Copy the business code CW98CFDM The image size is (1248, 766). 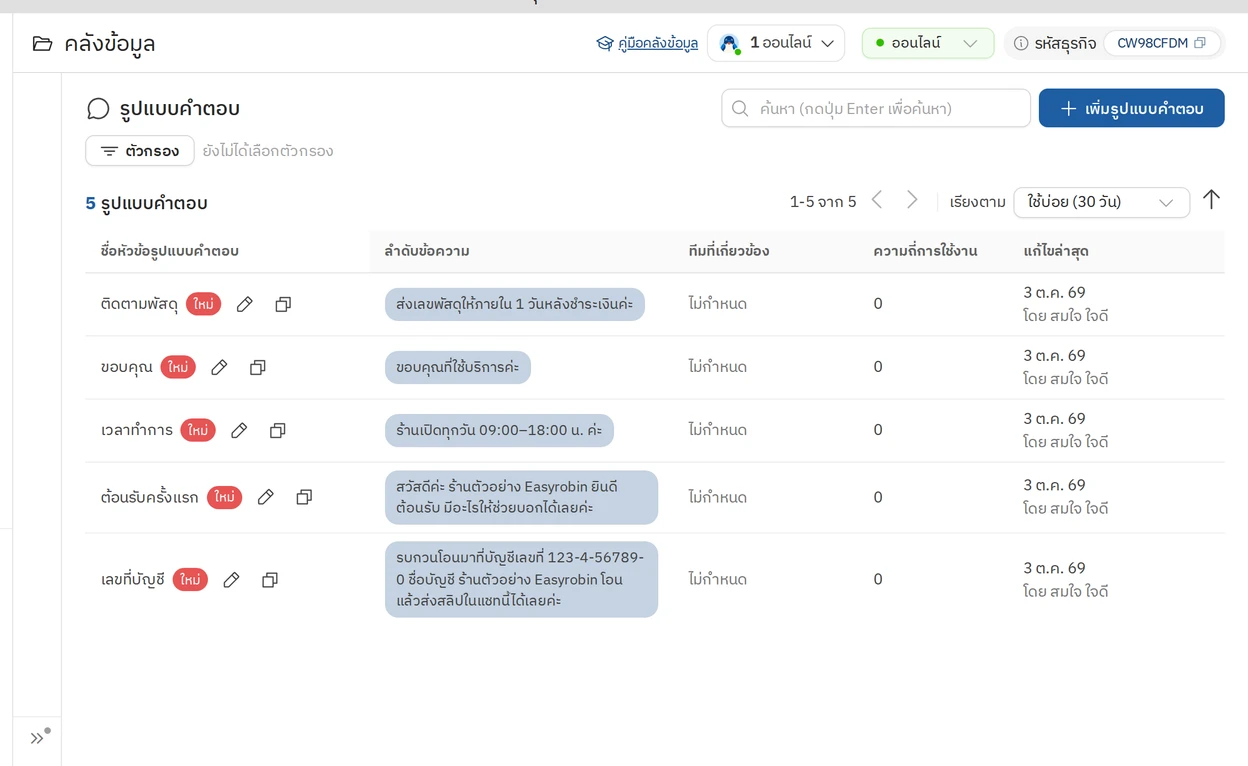click(x=1200, y=43)
